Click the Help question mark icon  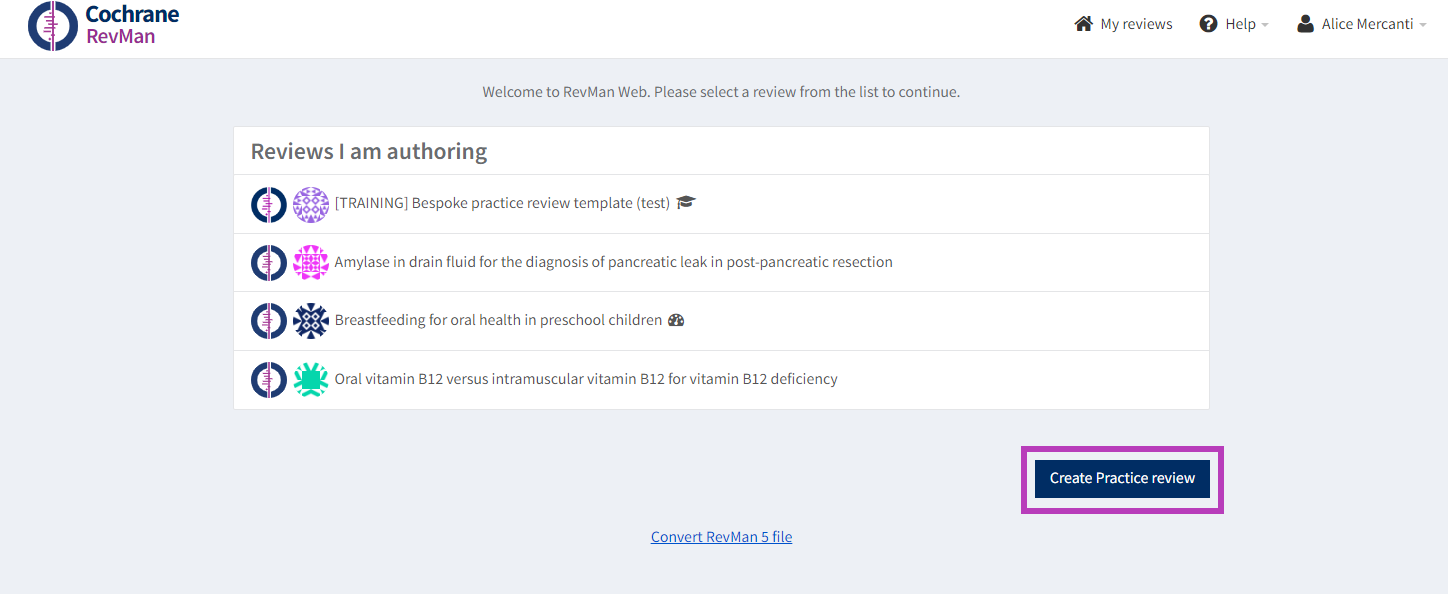coord(1208,24)
